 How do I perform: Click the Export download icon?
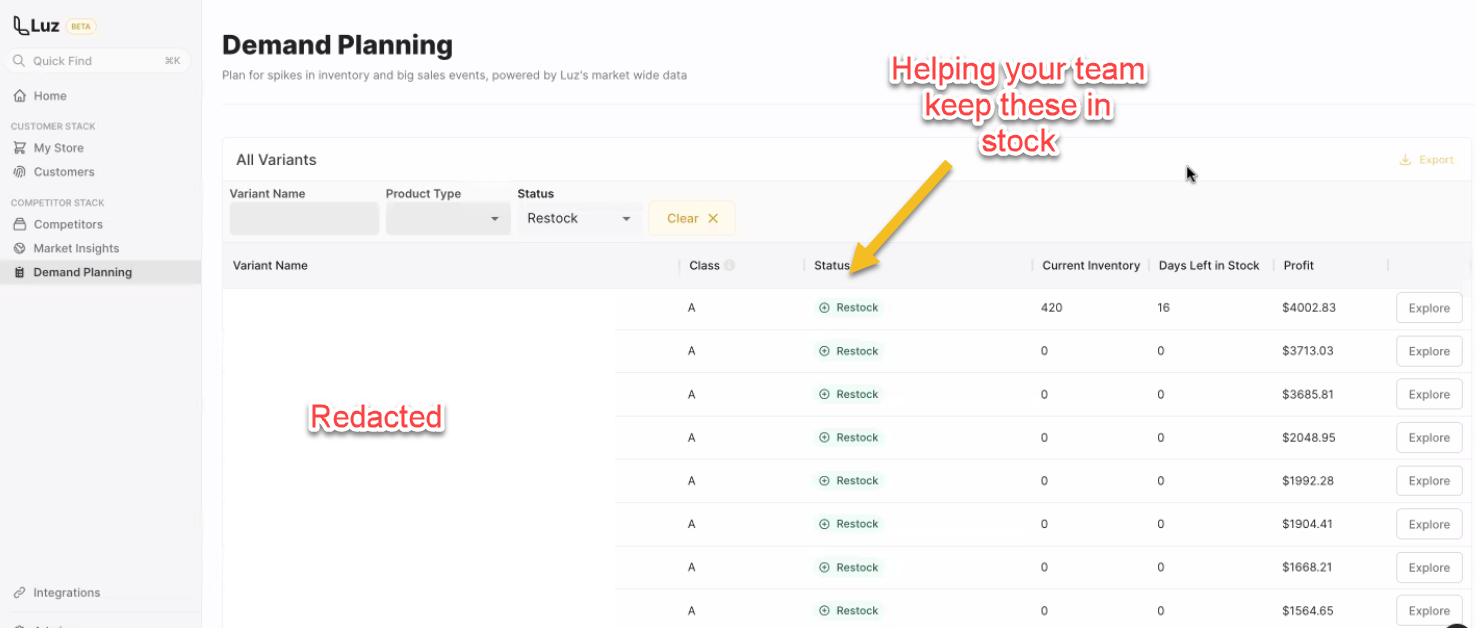(x=1405, y=160)
